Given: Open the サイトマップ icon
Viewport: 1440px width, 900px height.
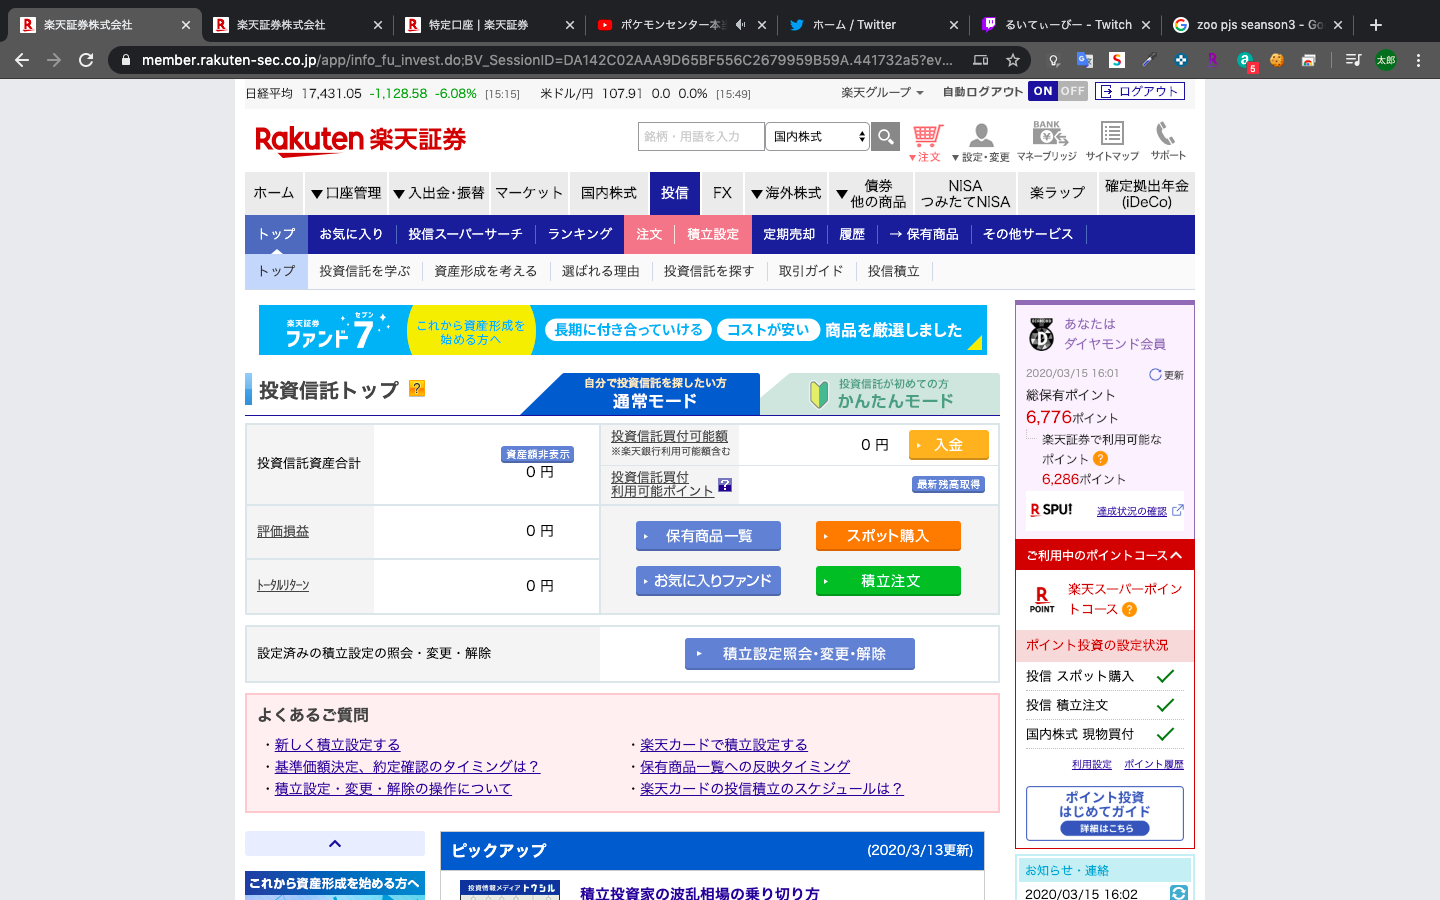Looking at the screenshot, I should point(1112,142).
